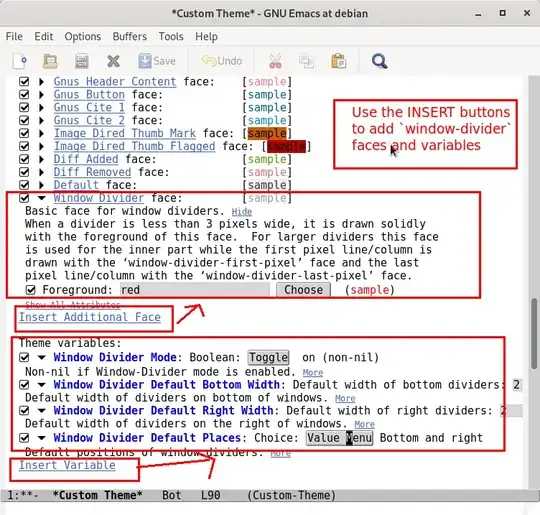
Task: Open the File menu
Action: 14,37
